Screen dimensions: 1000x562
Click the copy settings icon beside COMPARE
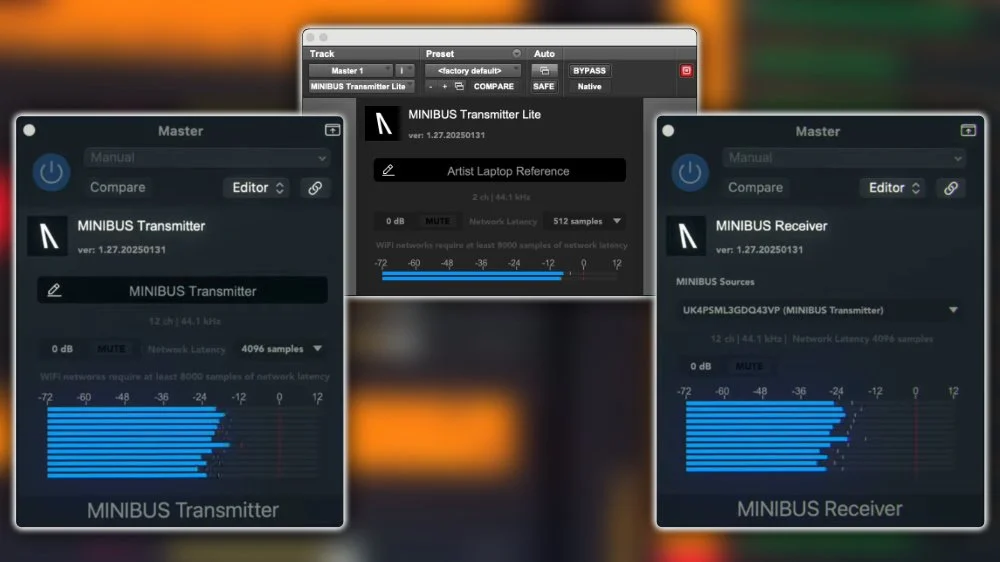click(459, 86)
